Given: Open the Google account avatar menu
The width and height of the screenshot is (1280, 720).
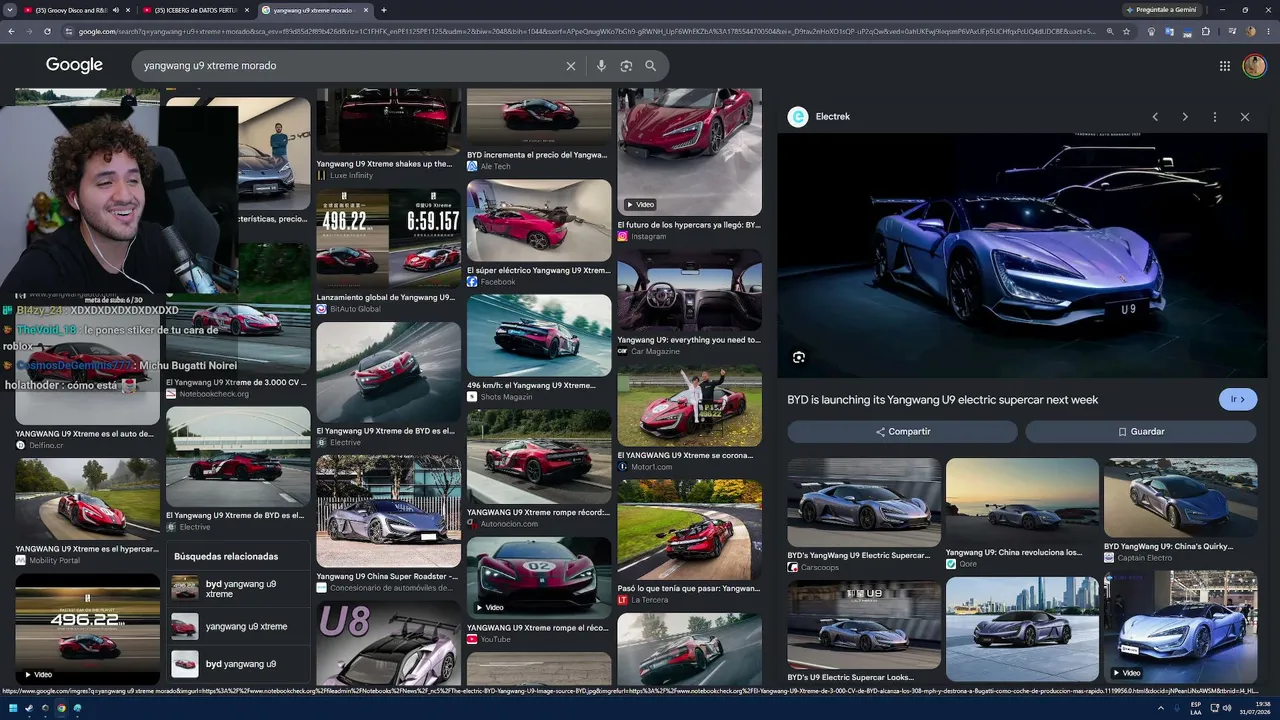Looking at the screenshot, I should (x=1254, y=66).
